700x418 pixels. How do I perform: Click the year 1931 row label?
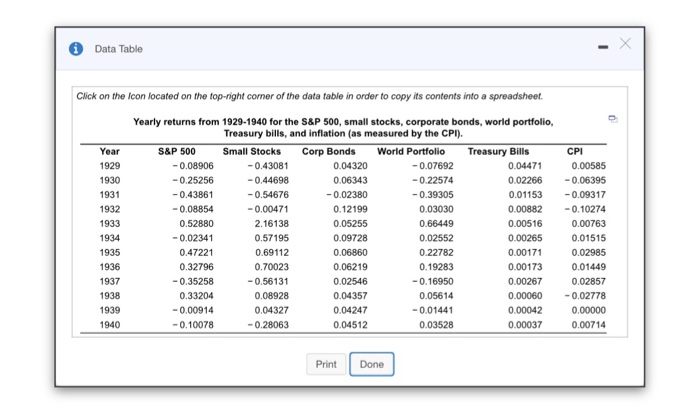(x=110, y=195)
